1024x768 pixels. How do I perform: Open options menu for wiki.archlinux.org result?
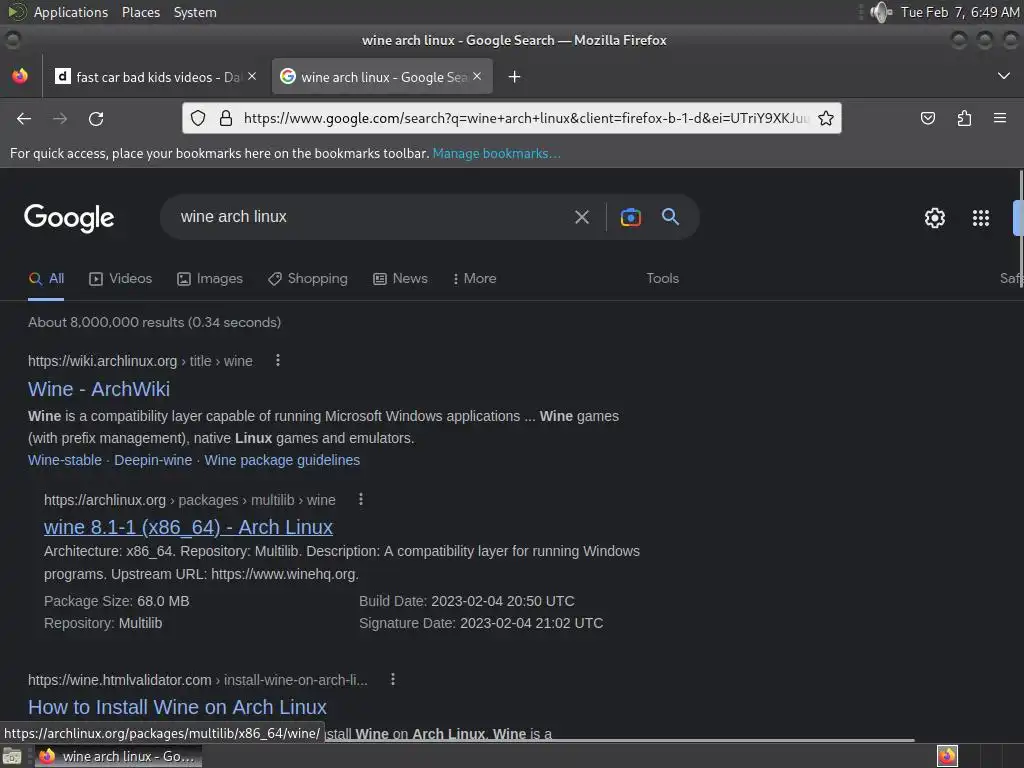click(278, 360)
